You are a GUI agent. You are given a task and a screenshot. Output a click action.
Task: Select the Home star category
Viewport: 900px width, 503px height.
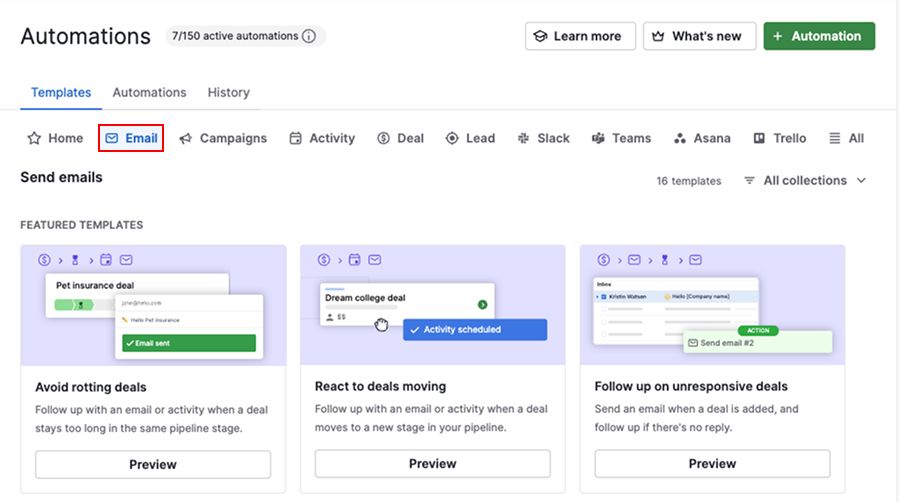(x=55, y=138)
